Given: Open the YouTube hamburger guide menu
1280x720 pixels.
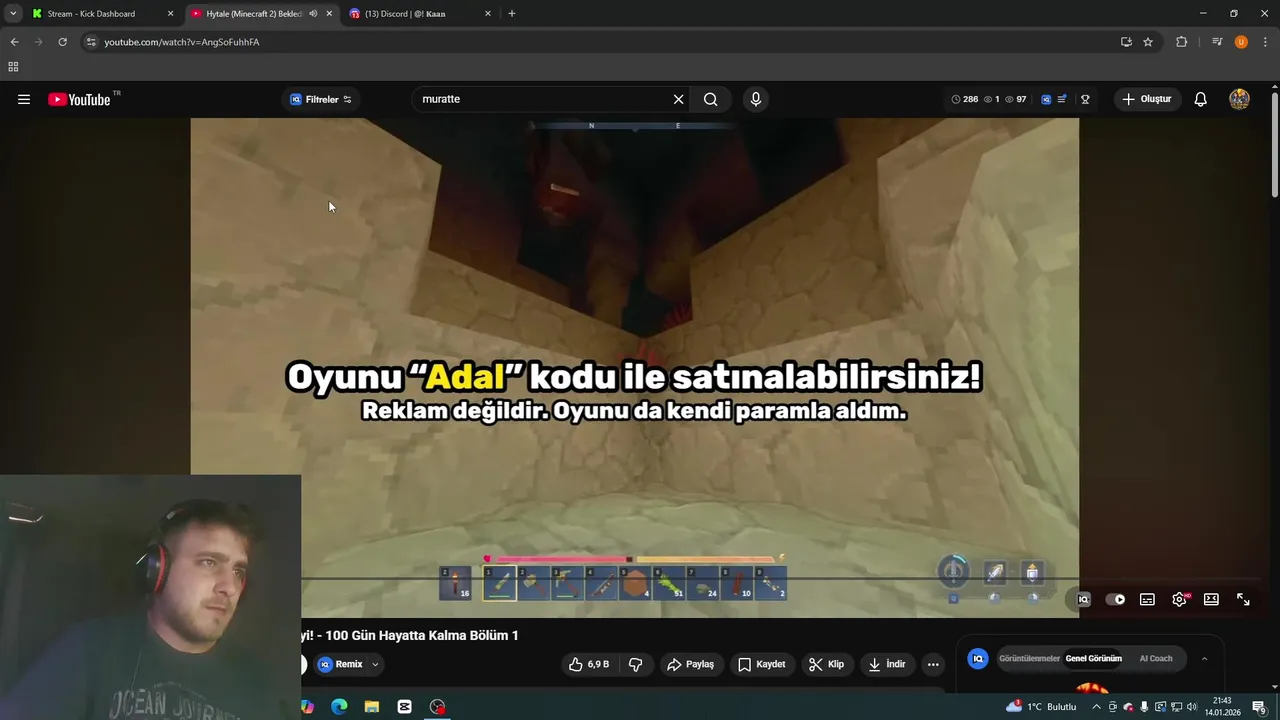Looking at the screenshot, I should click(x=24, y=99).
